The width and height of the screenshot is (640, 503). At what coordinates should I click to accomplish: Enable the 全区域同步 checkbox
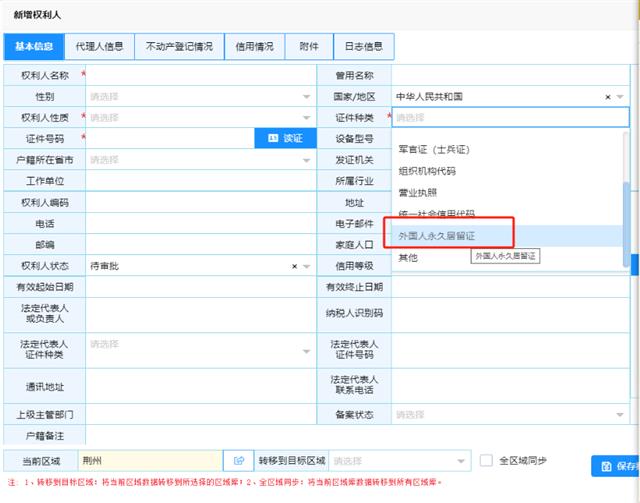point(486,460)
